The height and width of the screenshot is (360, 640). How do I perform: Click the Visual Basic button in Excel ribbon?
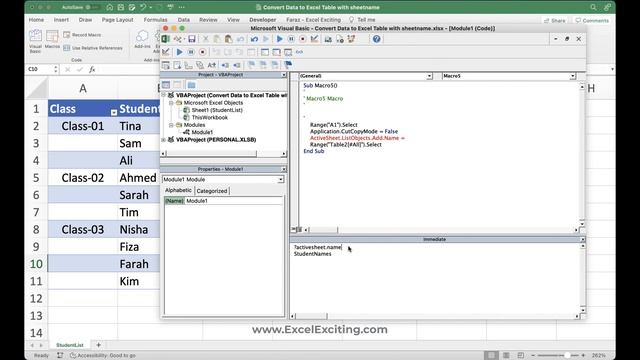[x=36, y=42]
